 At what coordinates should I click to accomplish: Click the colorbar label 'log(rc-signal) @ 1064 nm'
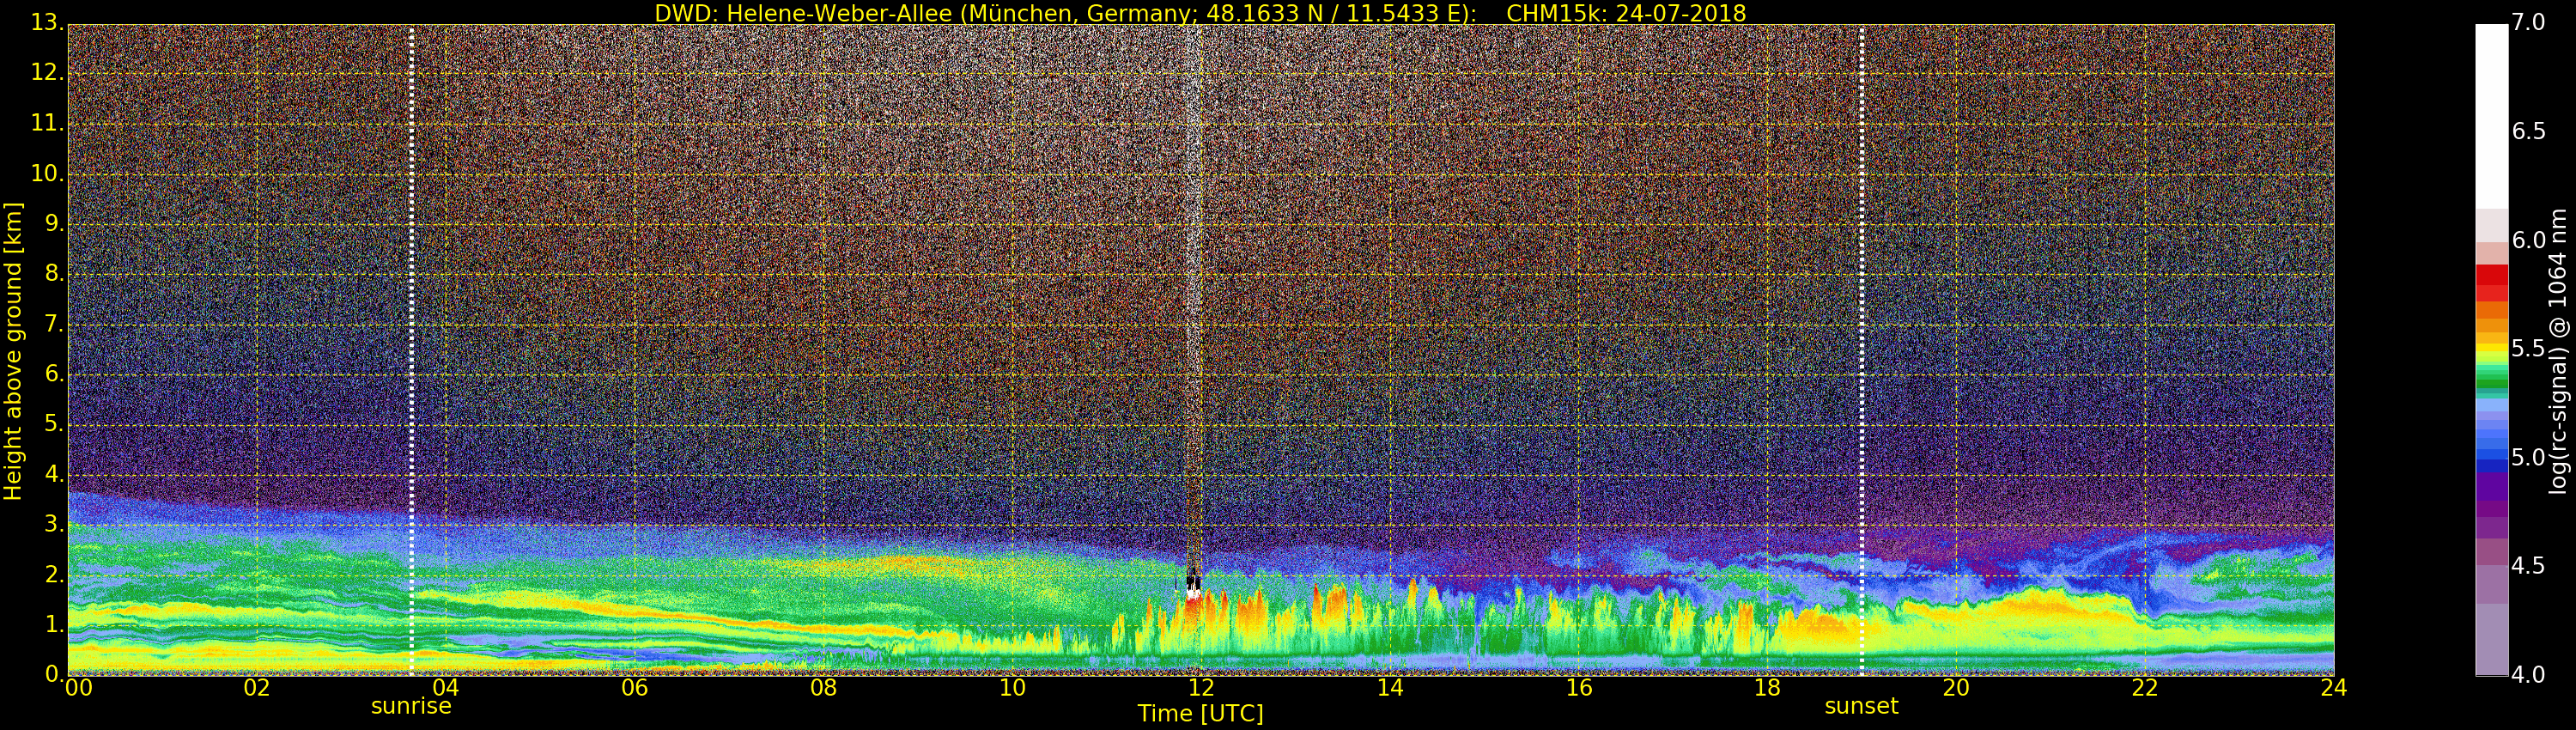tap(2558, 351)
